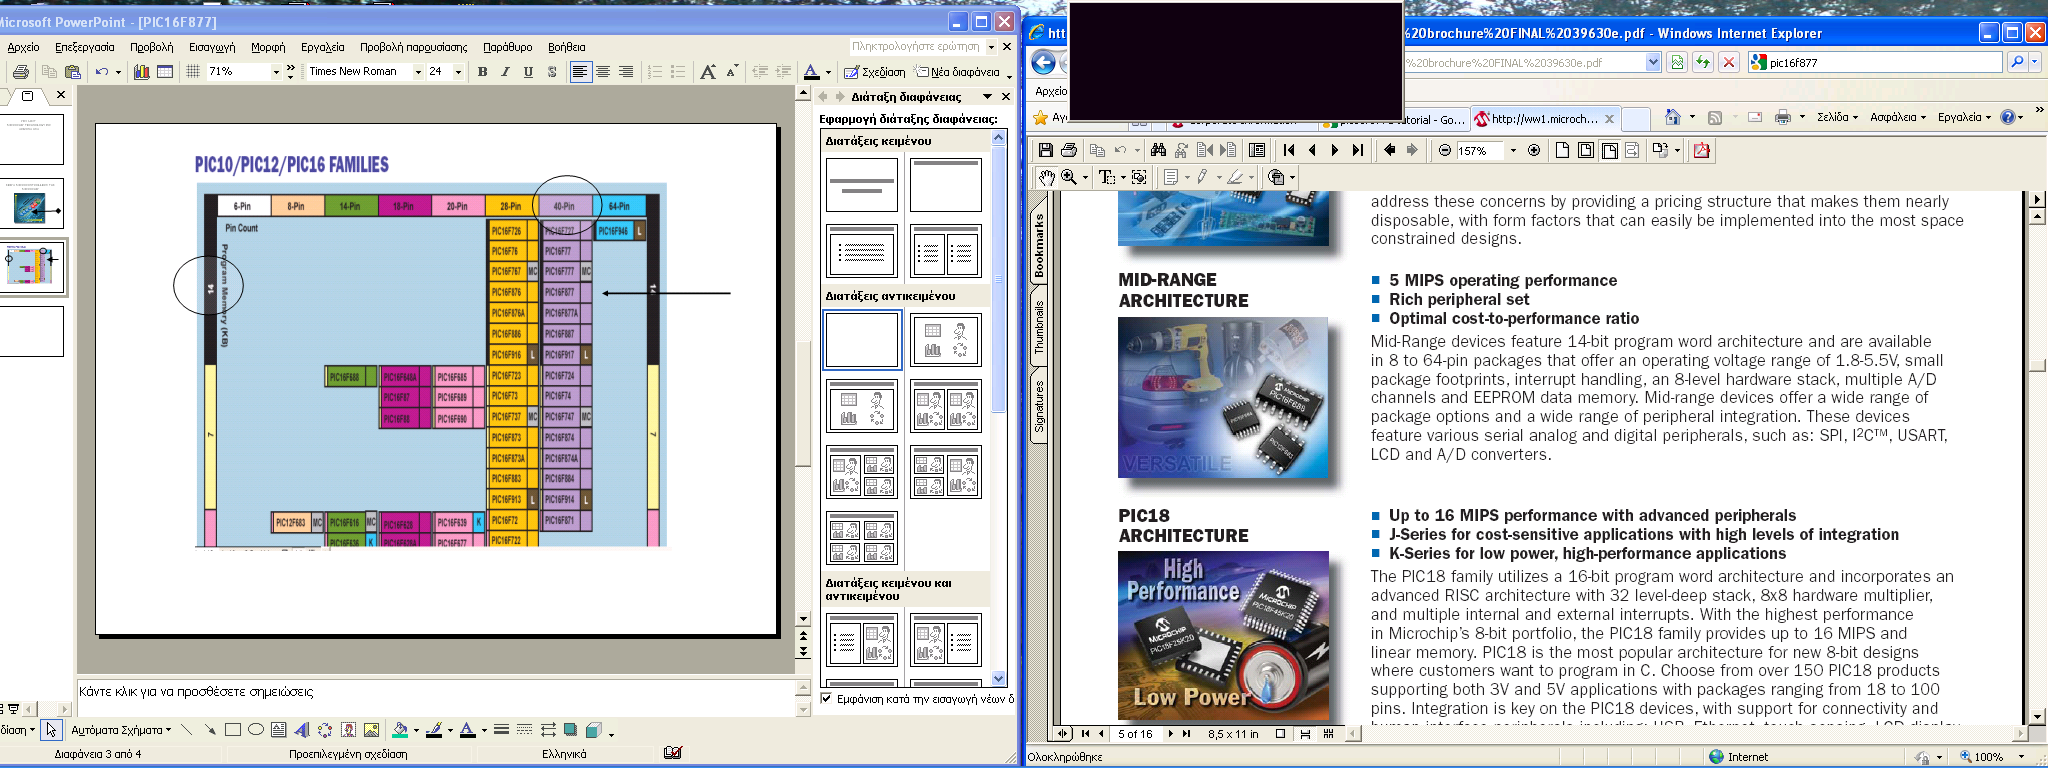The width and height of the screenshot is (2048, 768).
Task: Toggle Underline formatting in PowerPoint
Action: (528, 72)
